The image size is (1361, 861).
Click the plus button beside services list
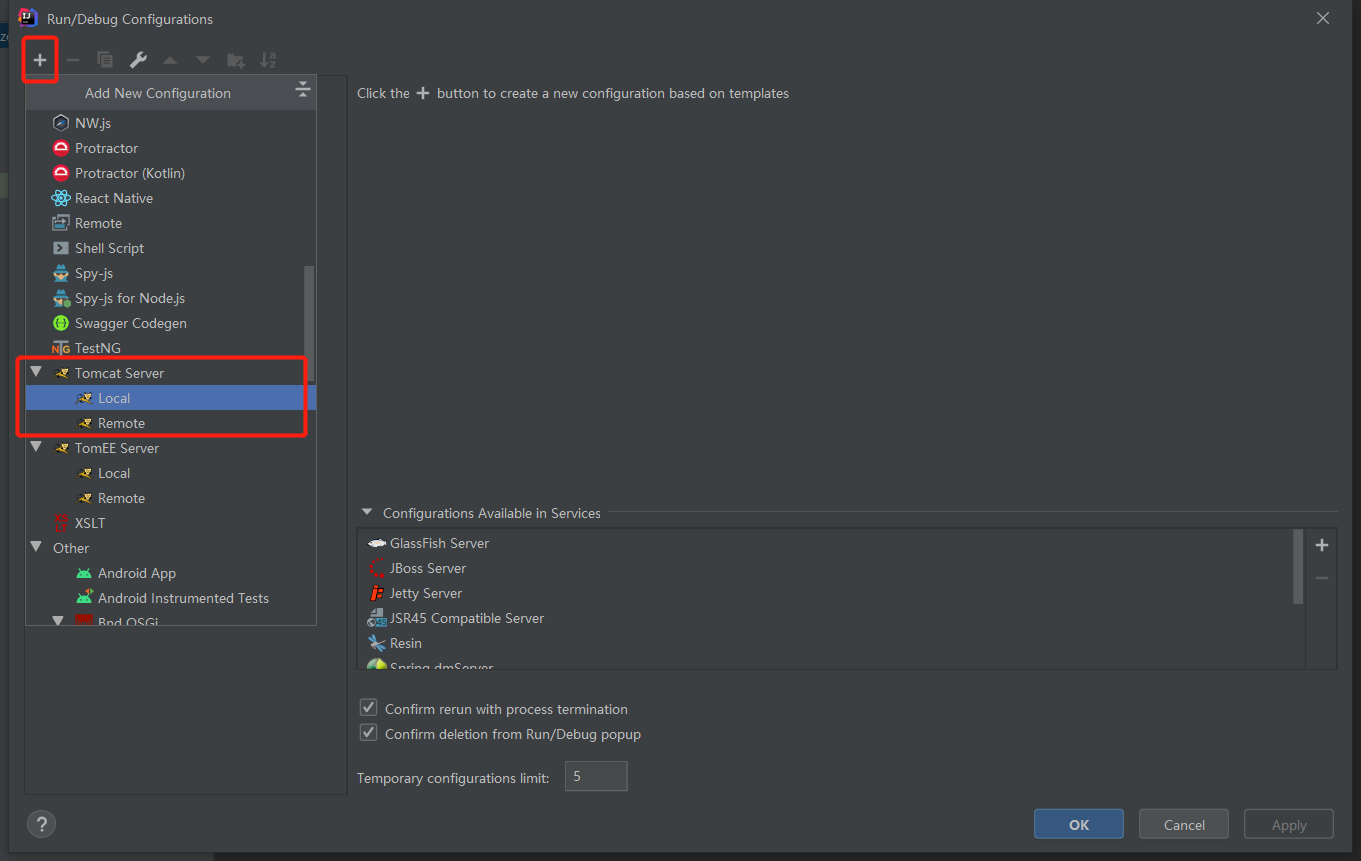1322,545
